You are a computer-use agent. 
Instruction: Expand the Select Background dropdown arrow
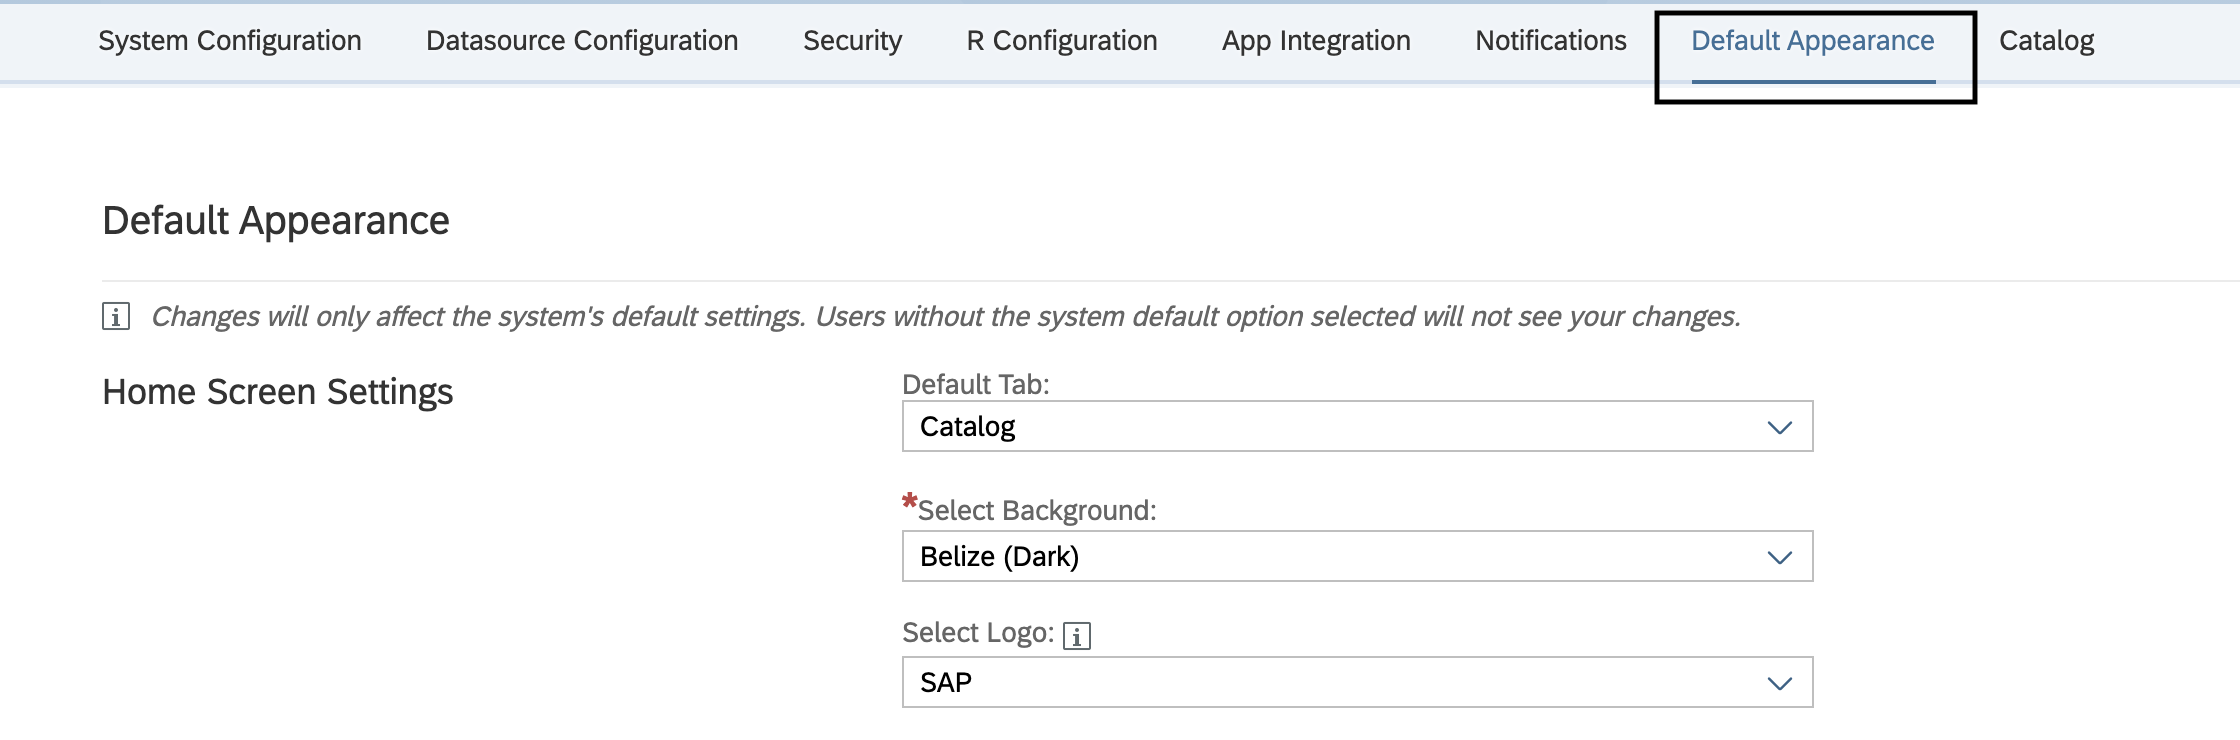tap(1779, 558)
